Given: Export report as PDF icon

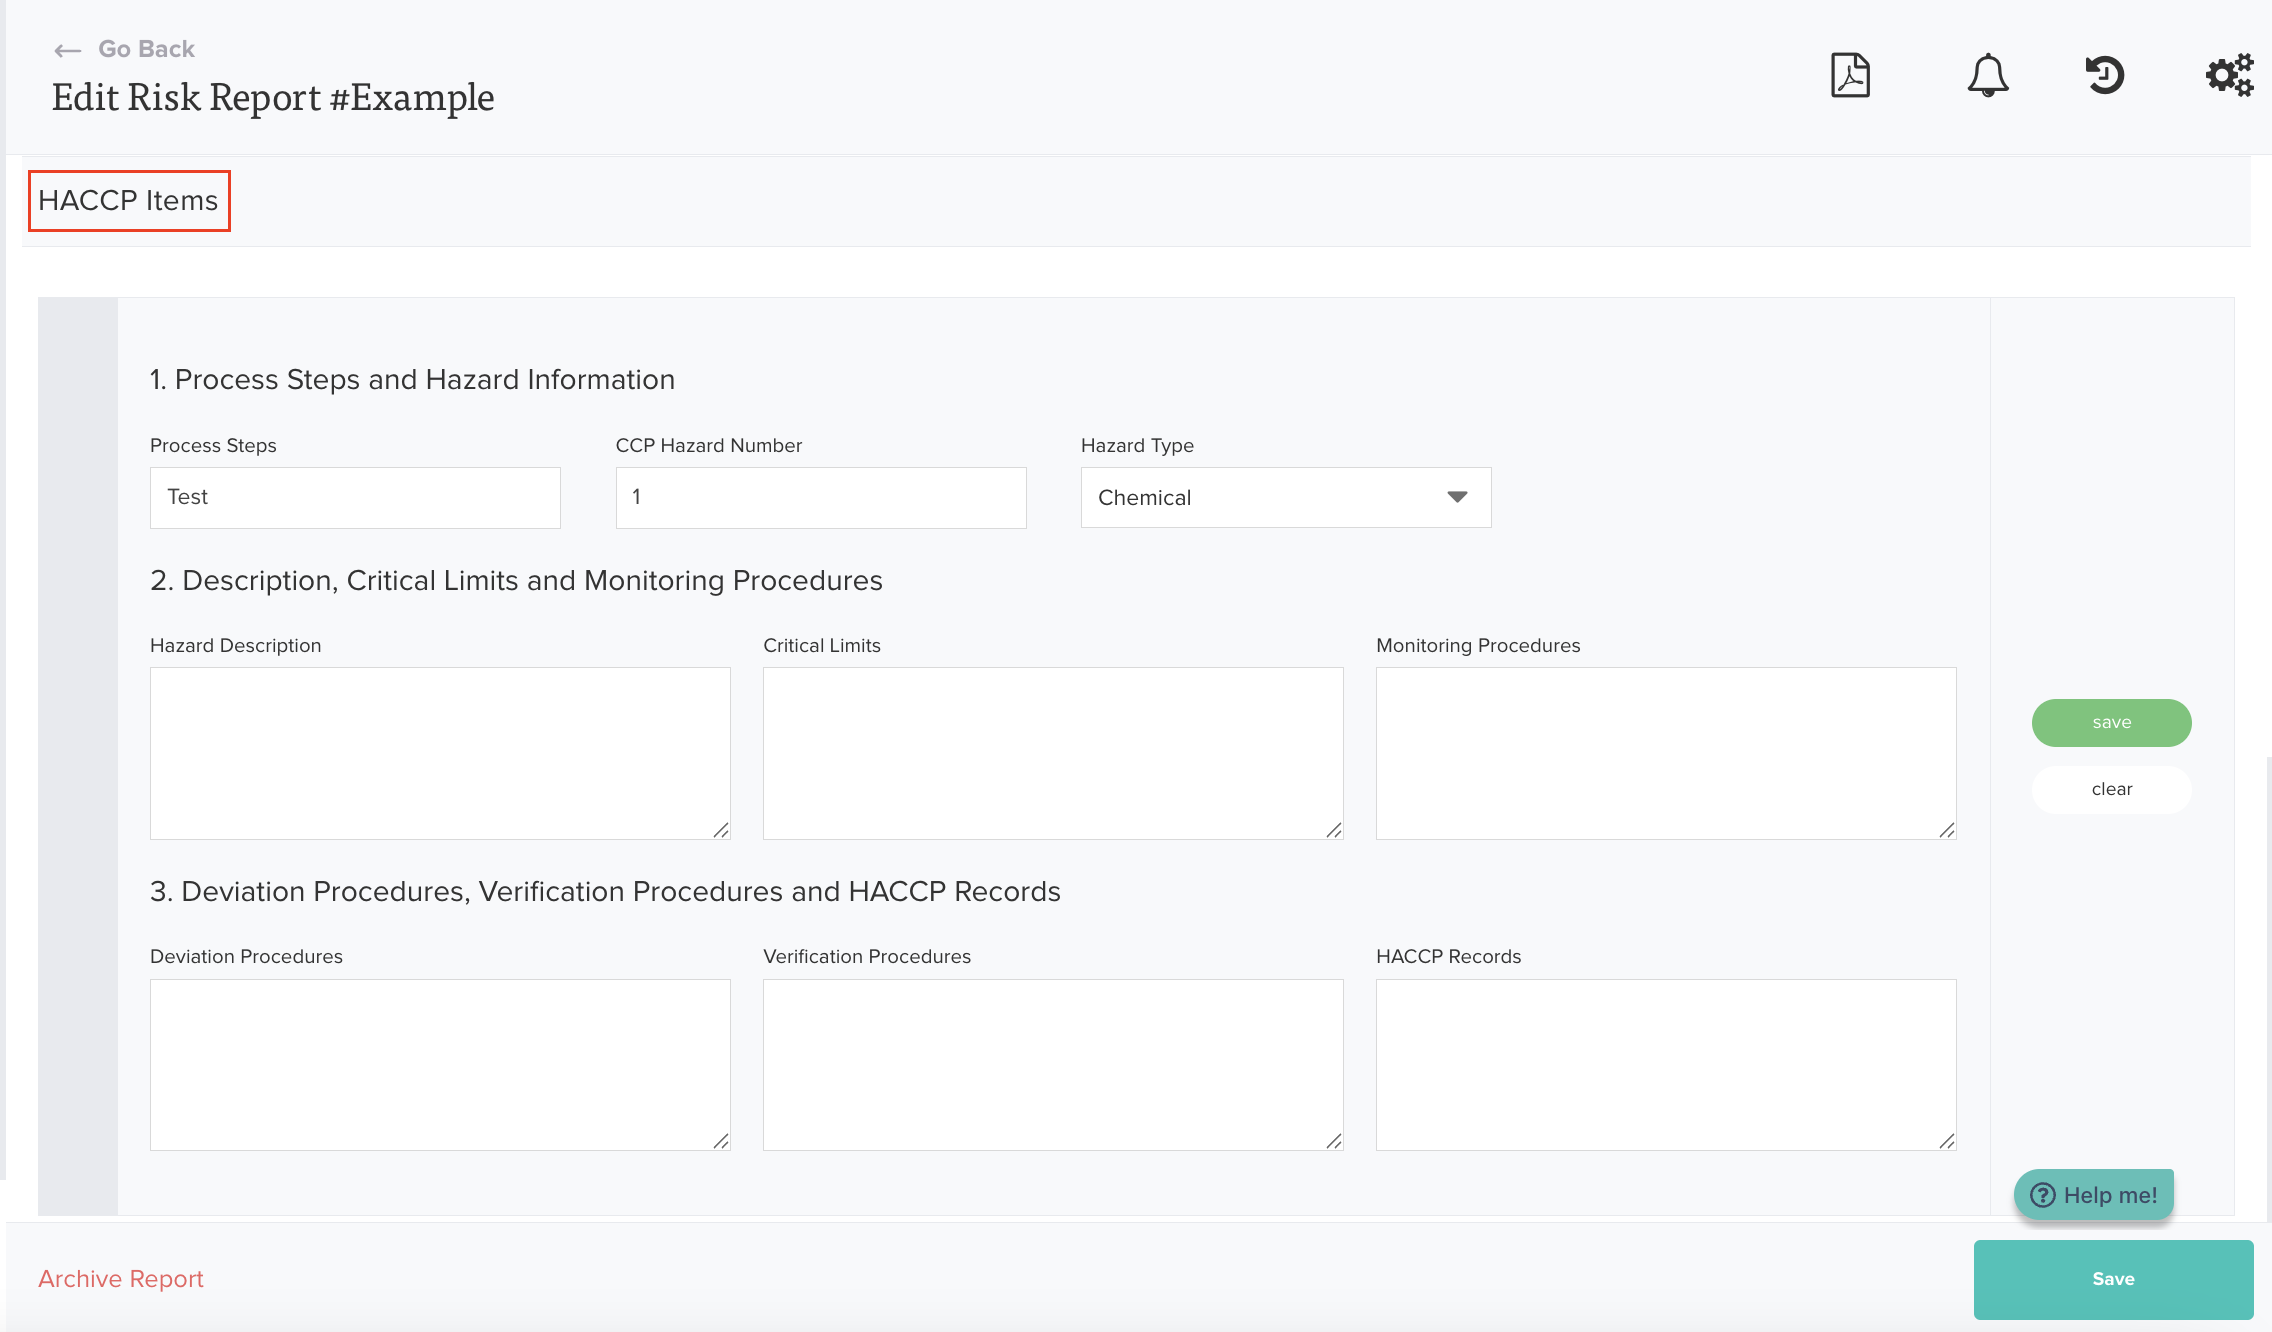Looking at the screenshot, I should click(1850, 75).
